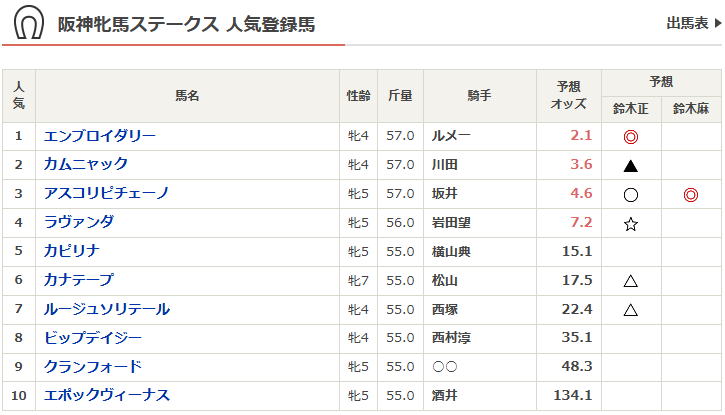
Task: Click the triangle mark for ルージュソリテール
Action: coord(631,310)
